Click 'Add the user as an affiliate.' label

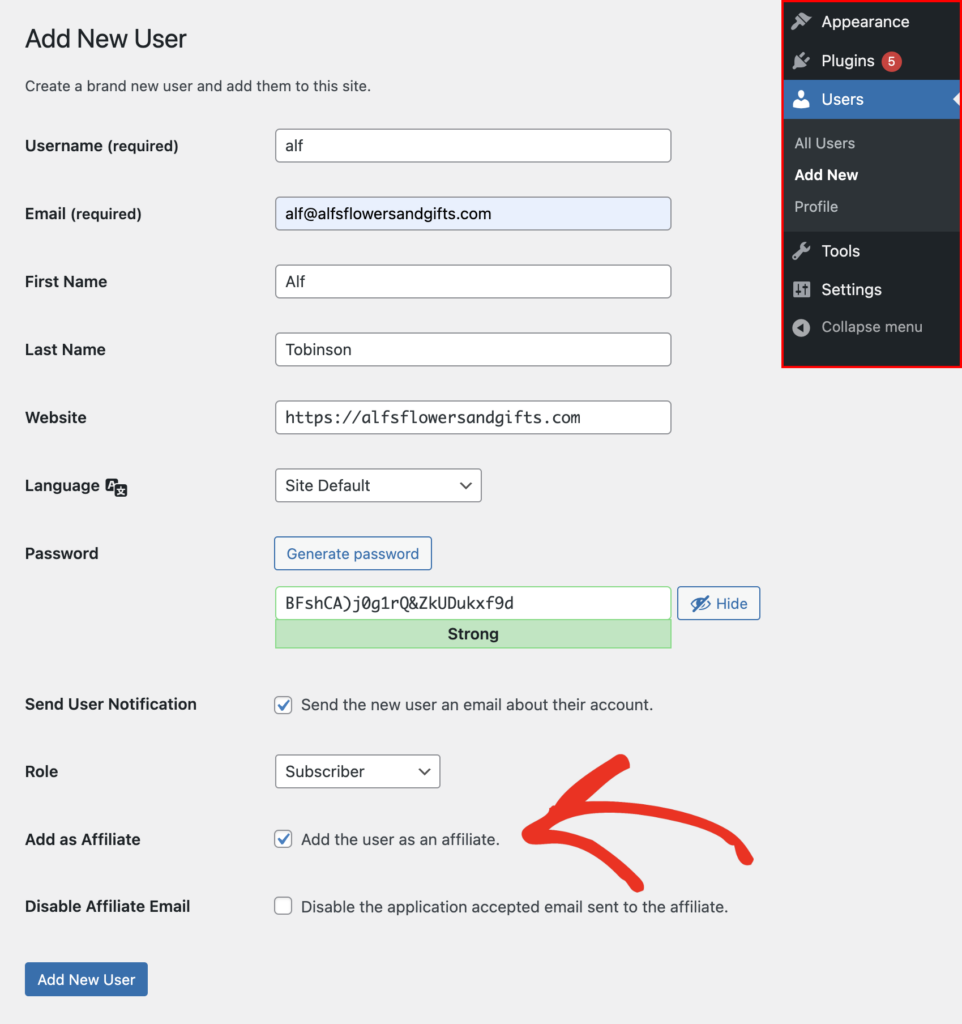[400, 839]
